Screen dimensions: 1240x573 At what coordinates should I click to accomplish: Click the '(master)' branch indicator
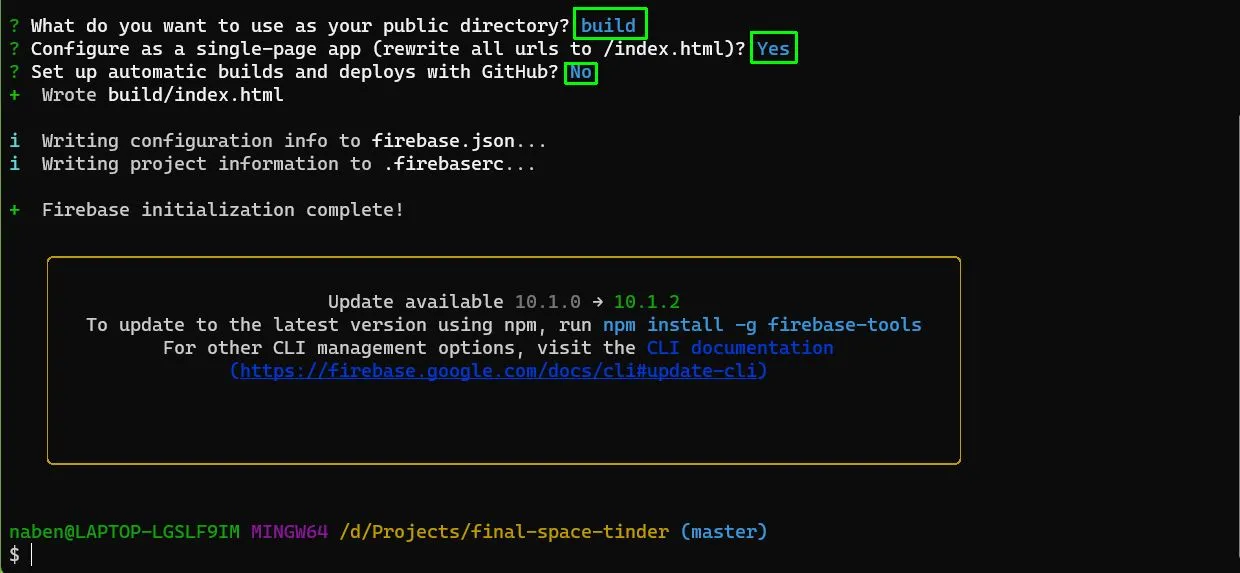pos(724,532)
